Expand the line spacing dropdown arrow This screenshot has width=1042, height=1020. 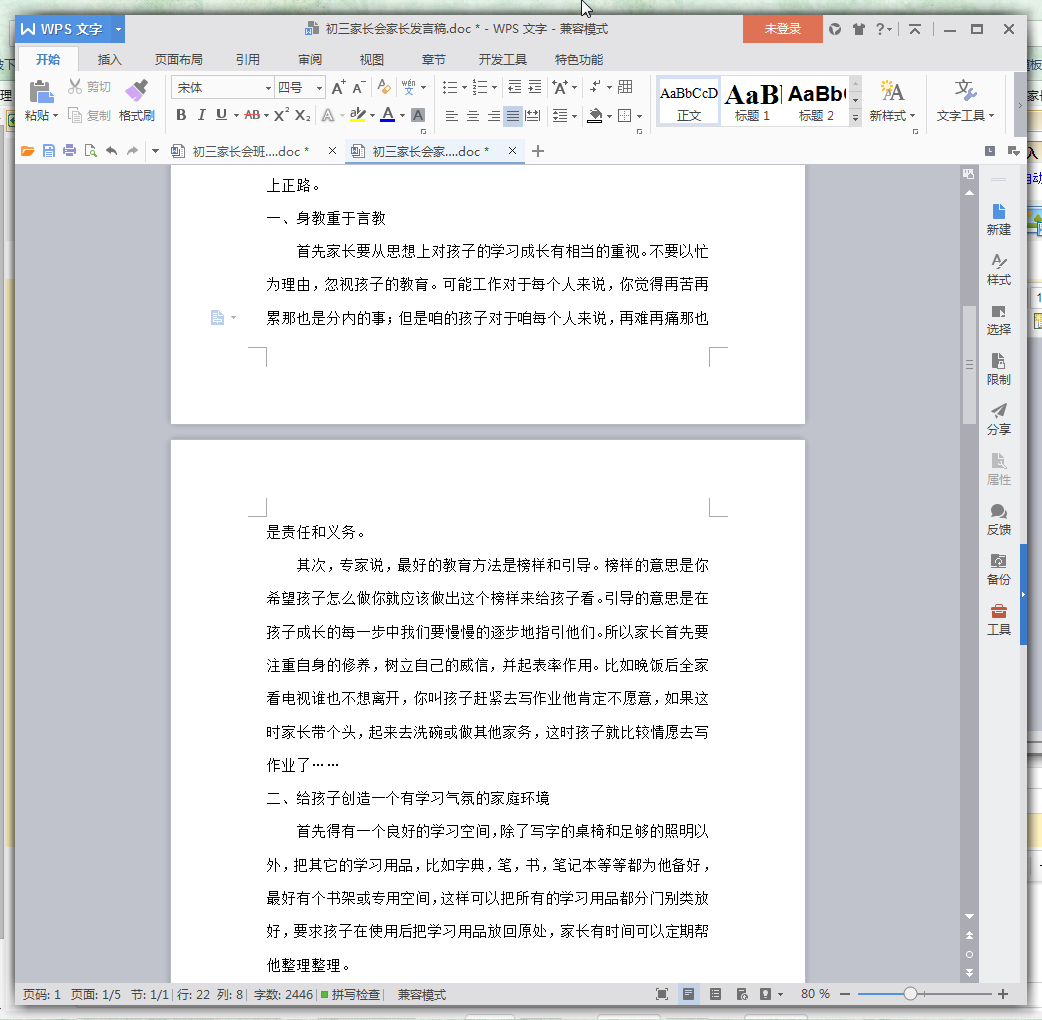pyautogui.click(x=574, y=116)
